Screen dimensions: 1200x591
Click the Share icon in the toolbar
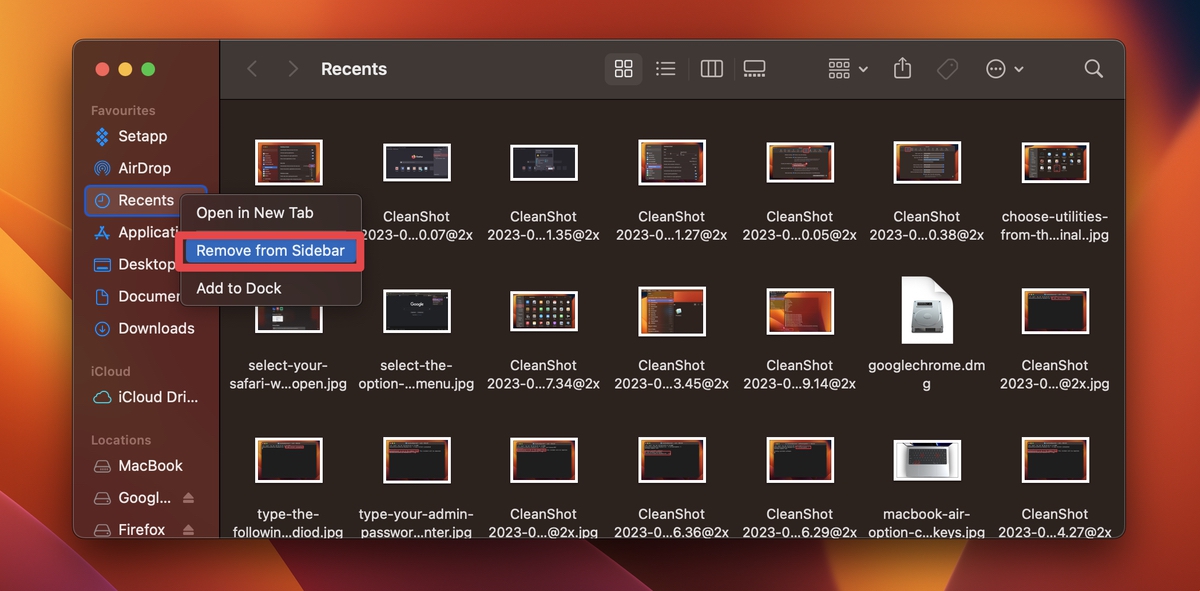pos(901,69)
